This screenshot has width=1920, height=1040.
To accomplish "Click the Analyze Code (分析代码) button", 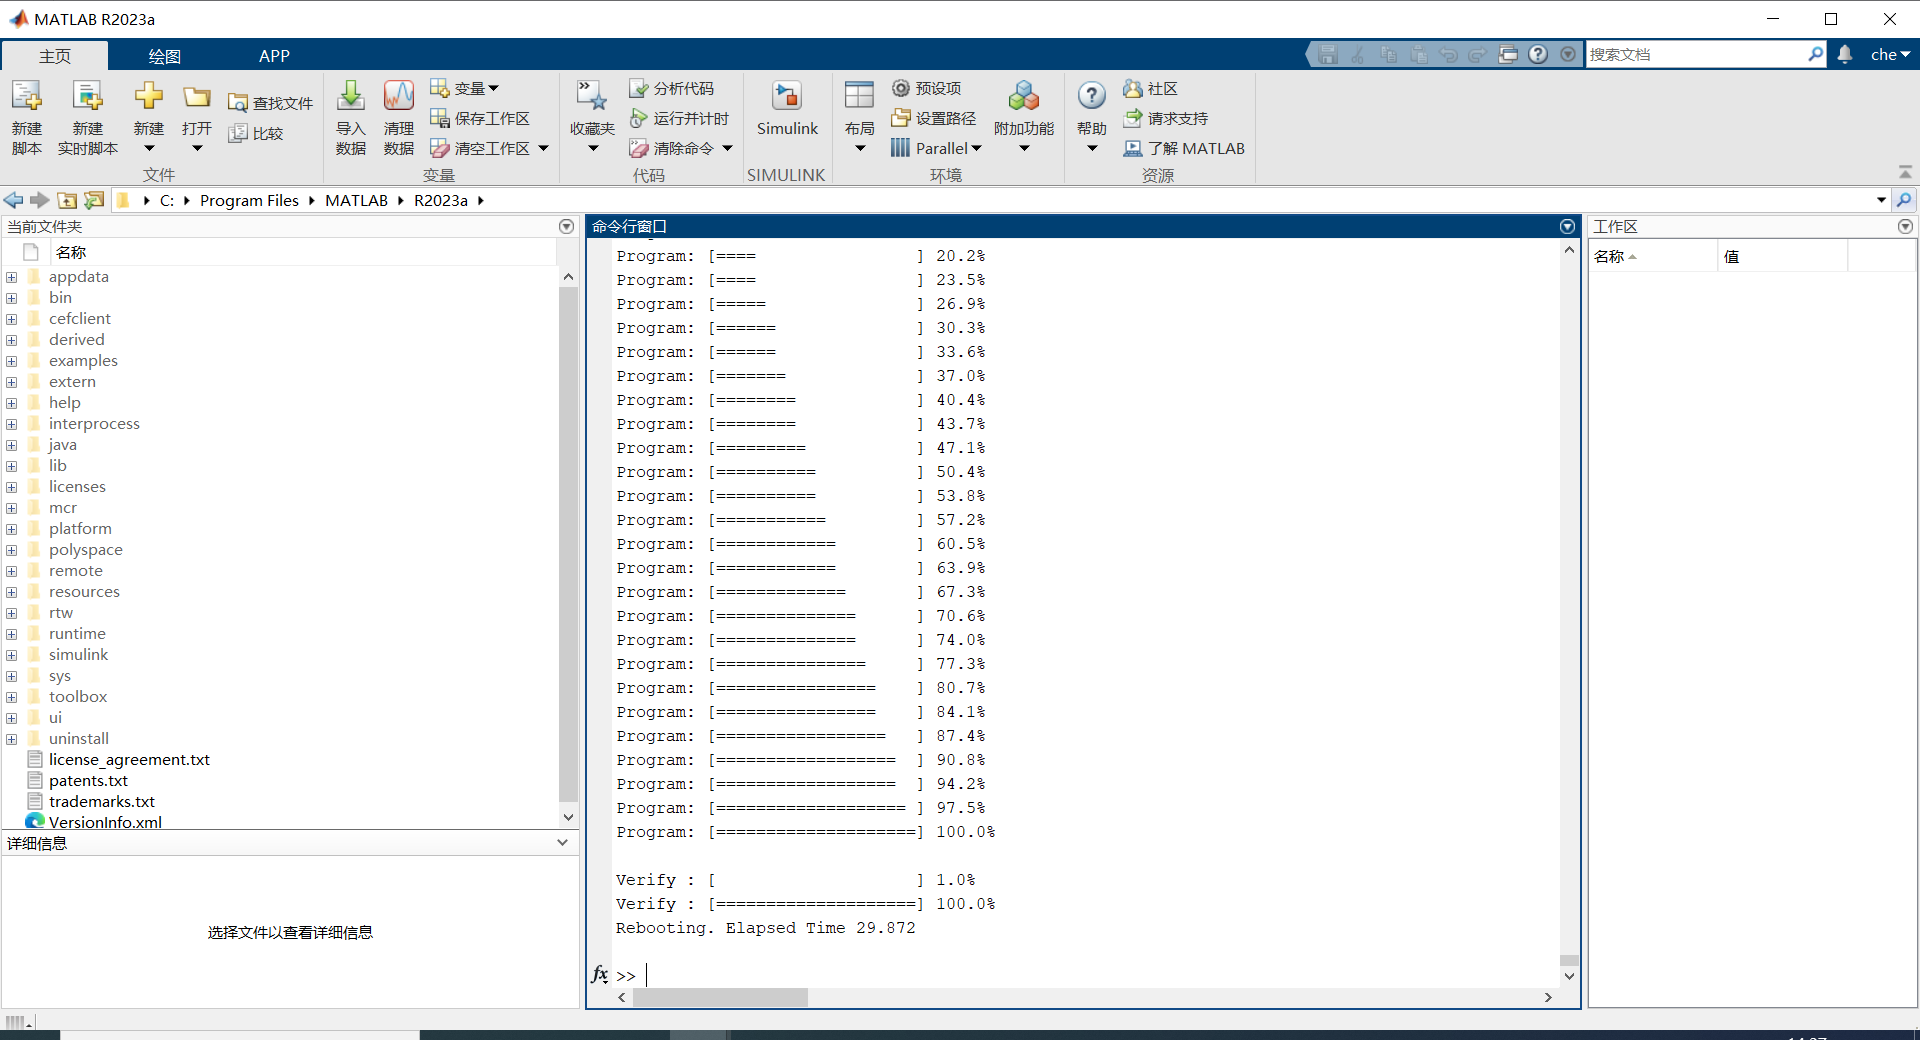I will pyautogui.click(x=672, y=89).
